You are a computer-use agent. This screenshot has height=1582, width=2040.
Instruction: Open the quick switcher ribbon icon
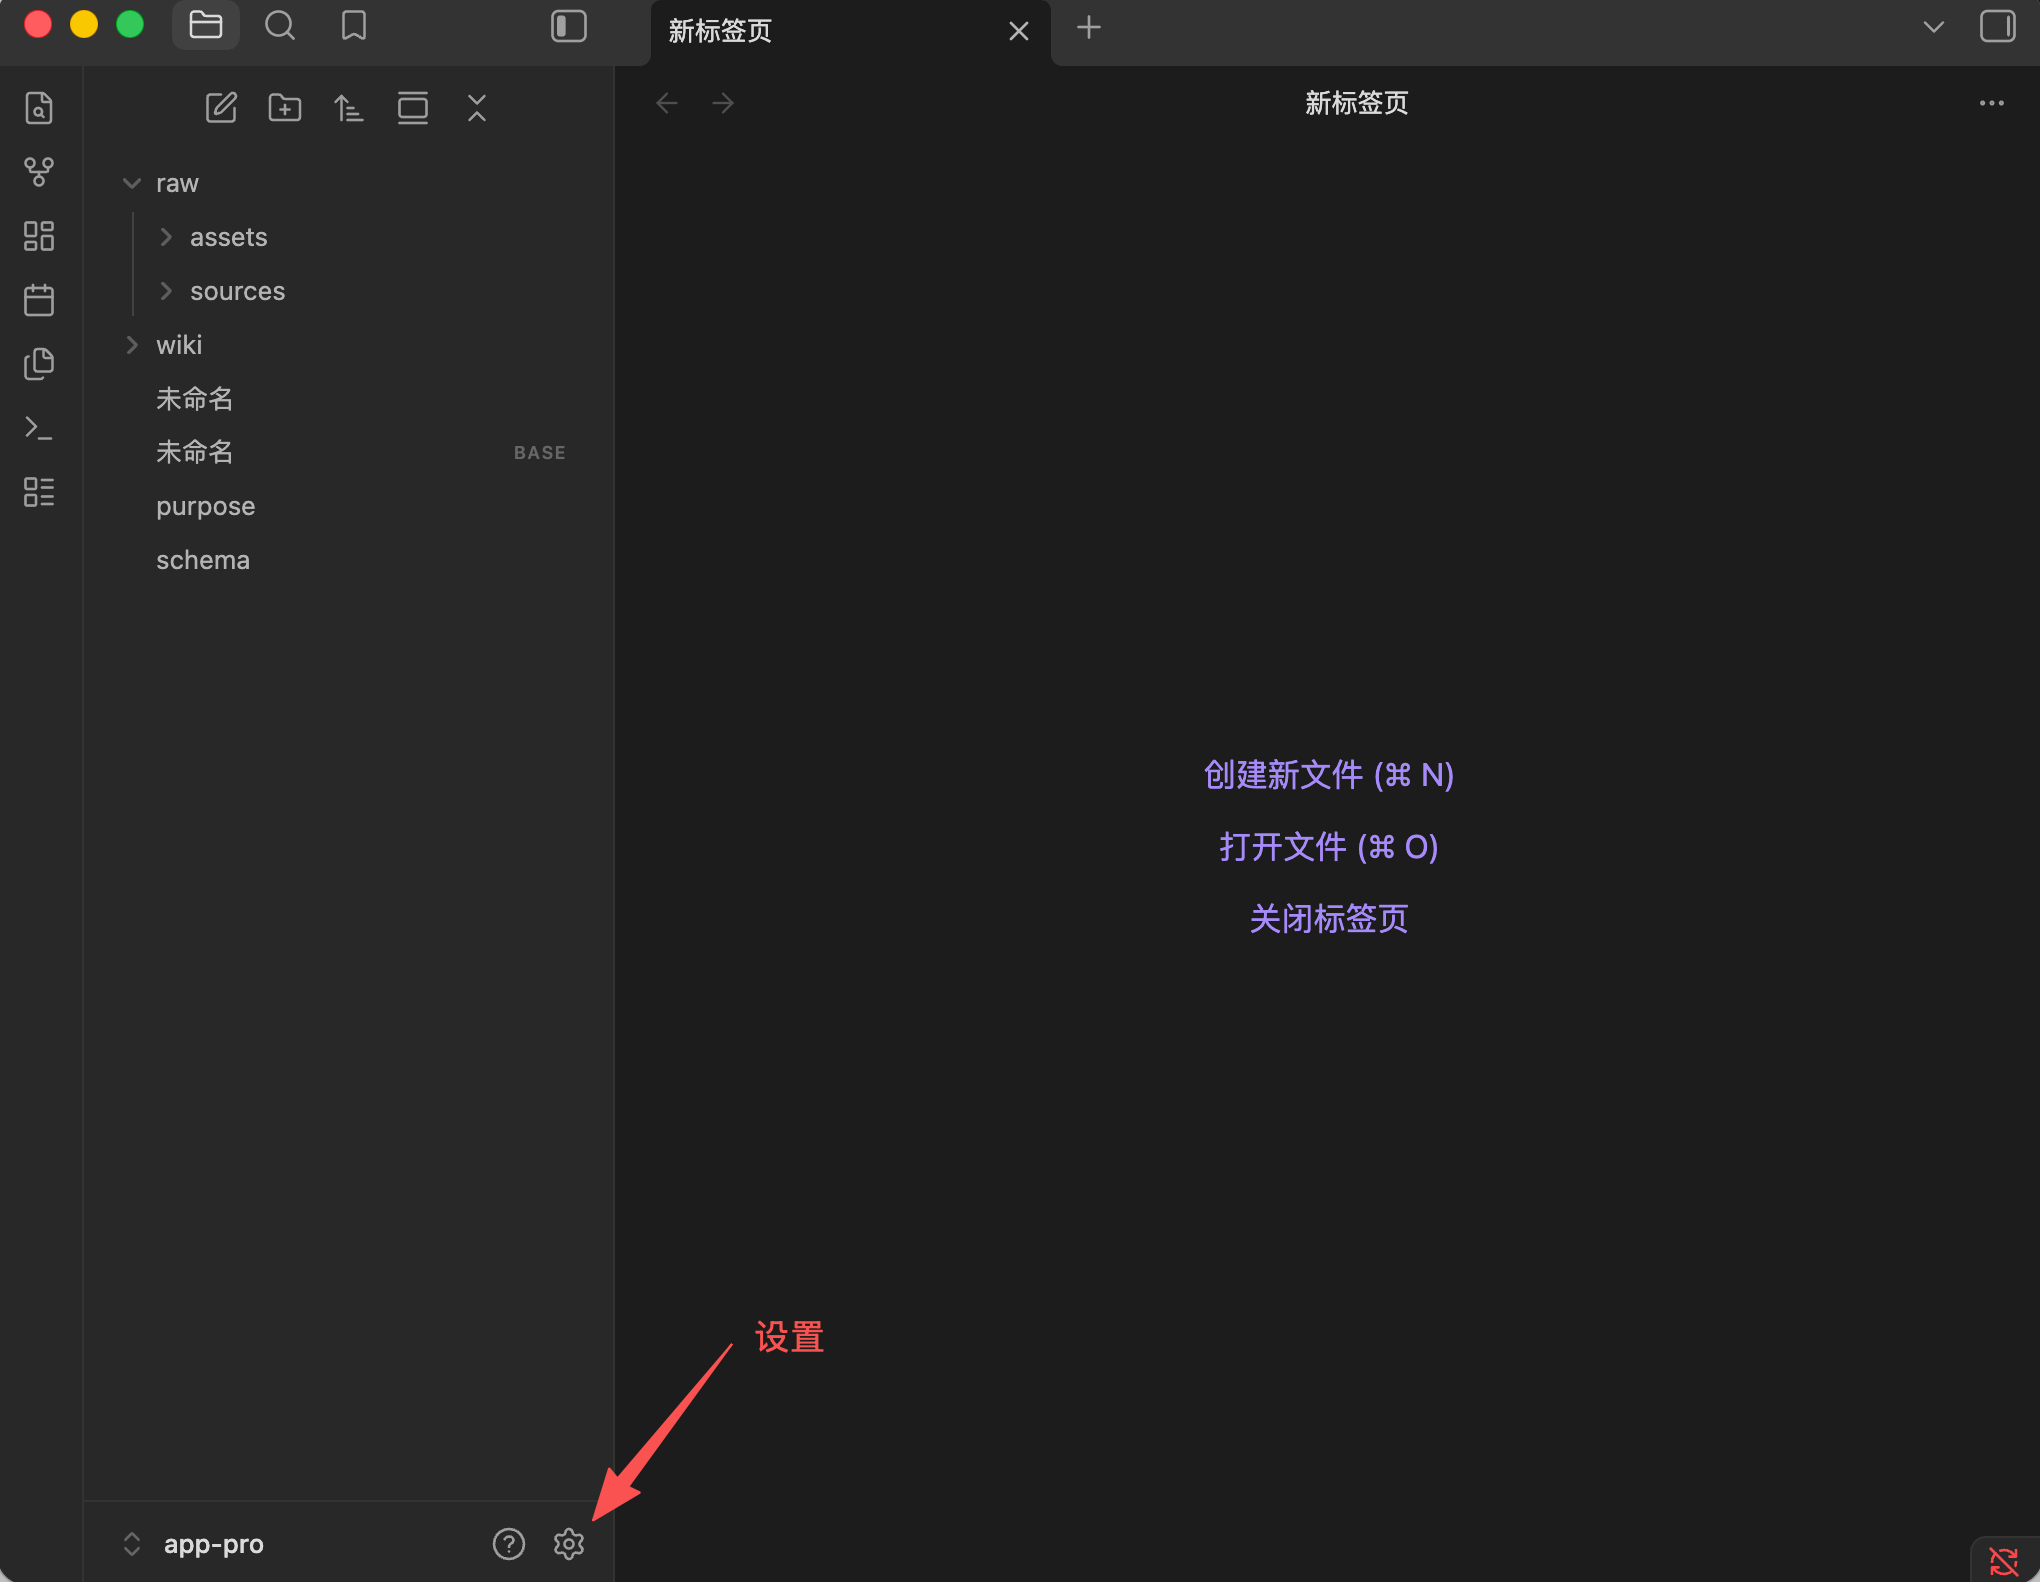(39, 108)
